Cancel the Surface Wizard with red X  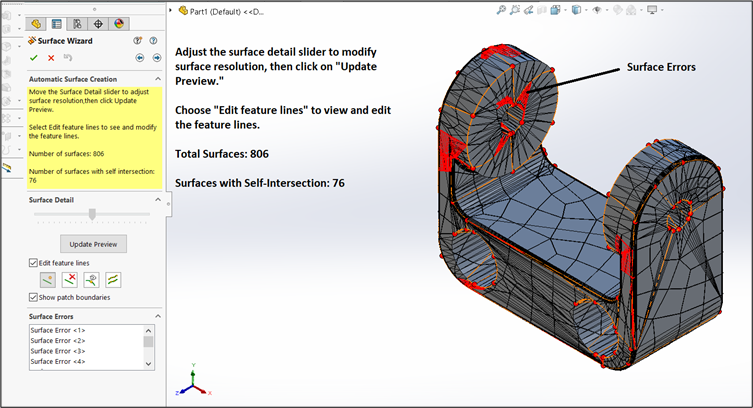51,58
